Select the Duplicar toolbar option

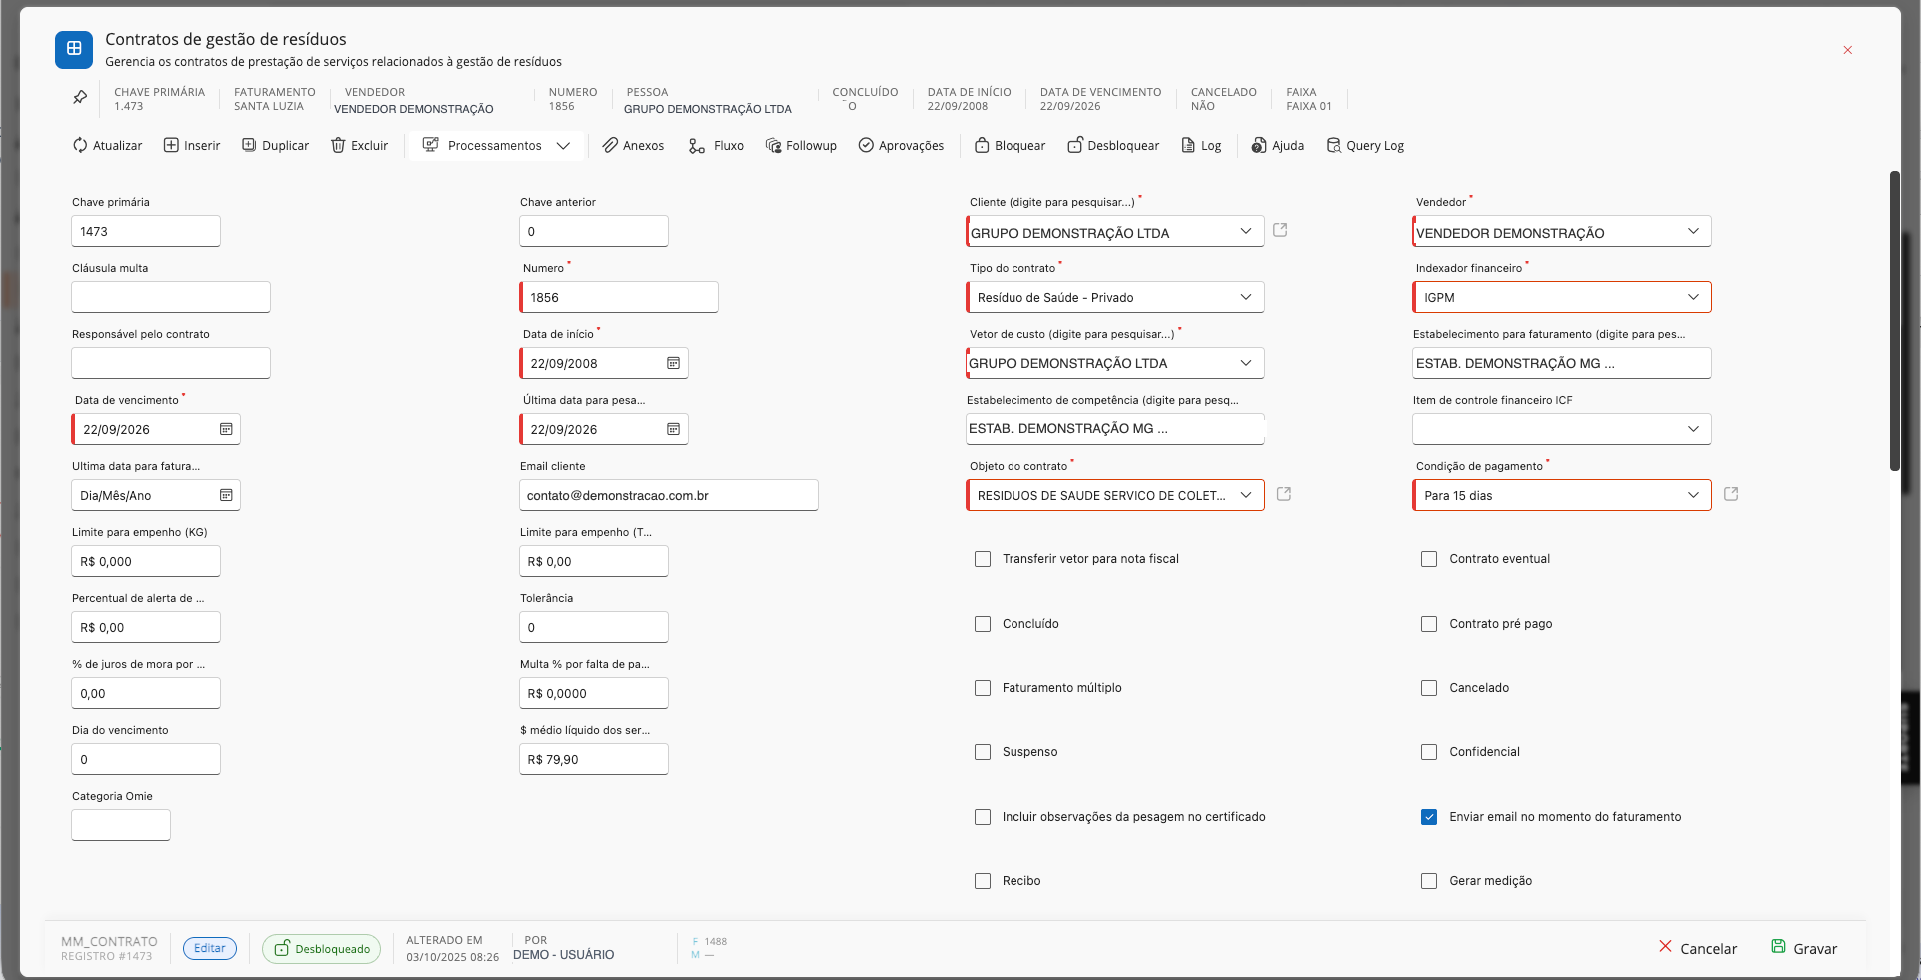click(275, 145)
